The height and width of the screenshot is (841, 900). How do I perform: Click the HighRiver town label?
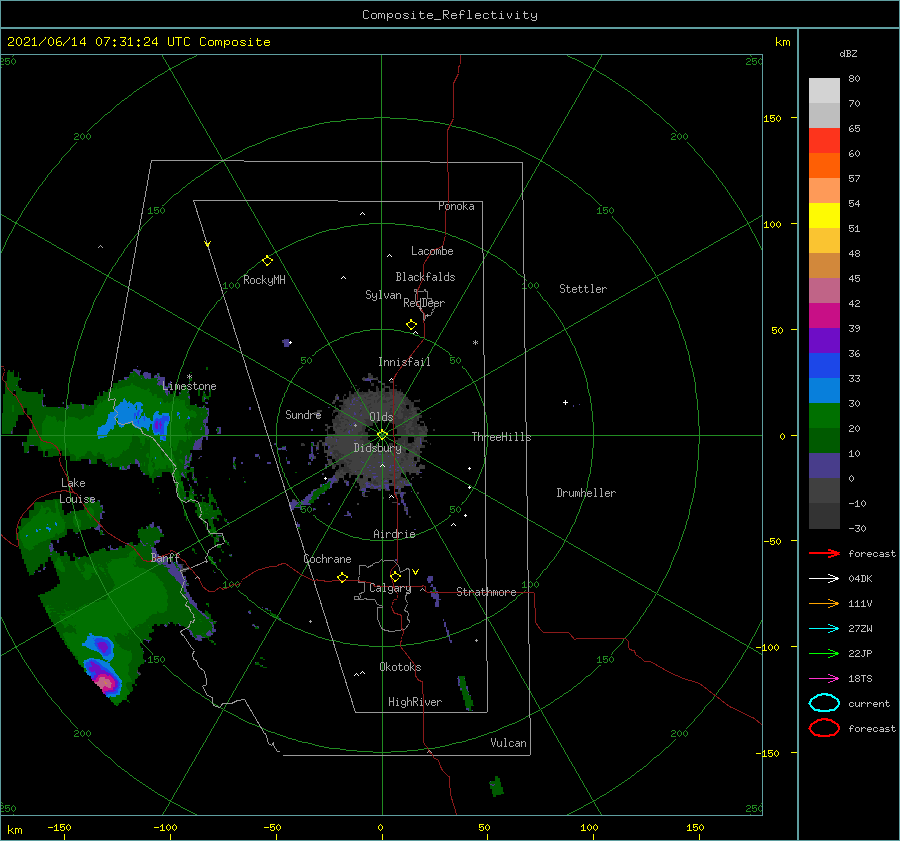coord(415,702)
